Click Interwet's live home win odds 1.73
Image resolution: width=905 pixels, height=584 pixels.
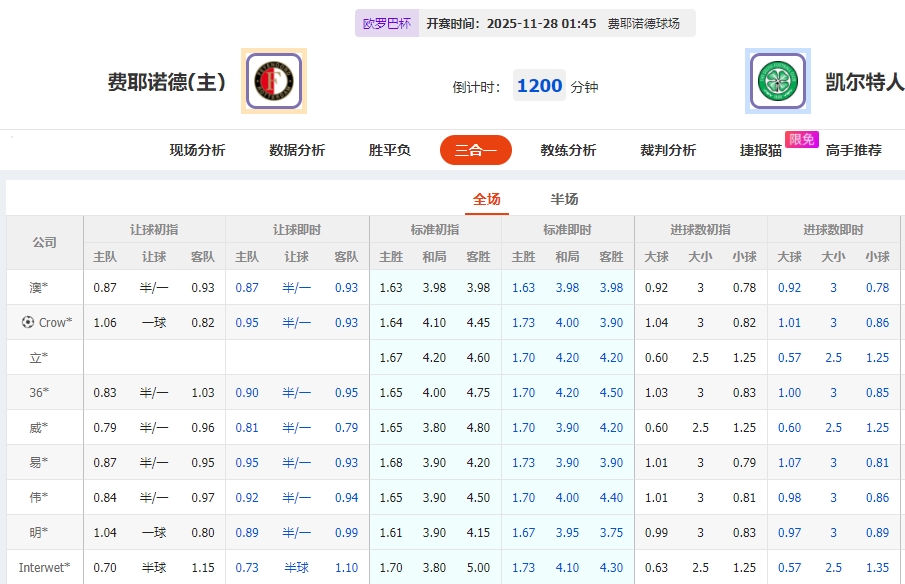coord(523,566)
